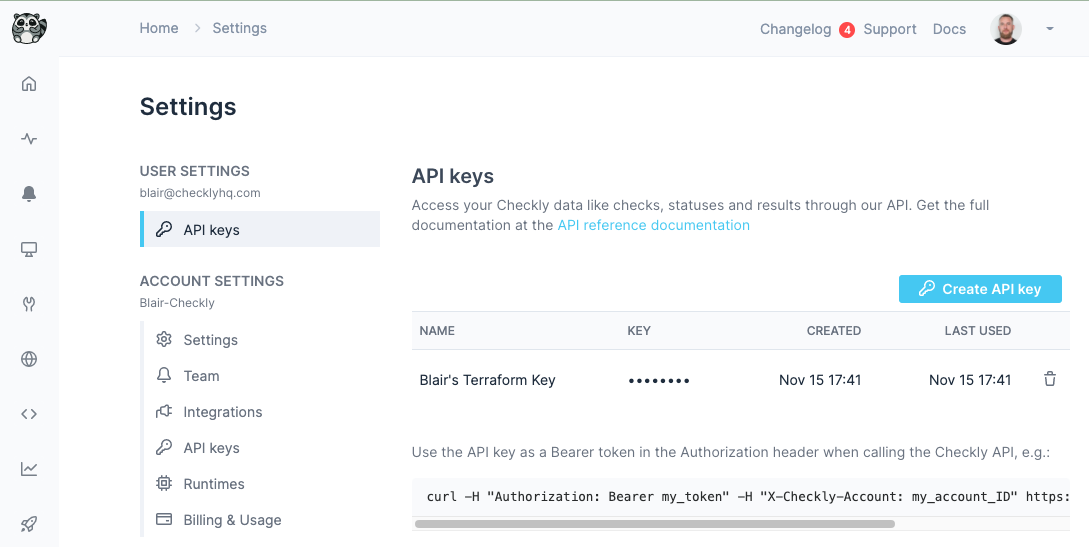The image size is (1089, 547).
Task: Select API keys under User Settings
Action: point(211,230)
